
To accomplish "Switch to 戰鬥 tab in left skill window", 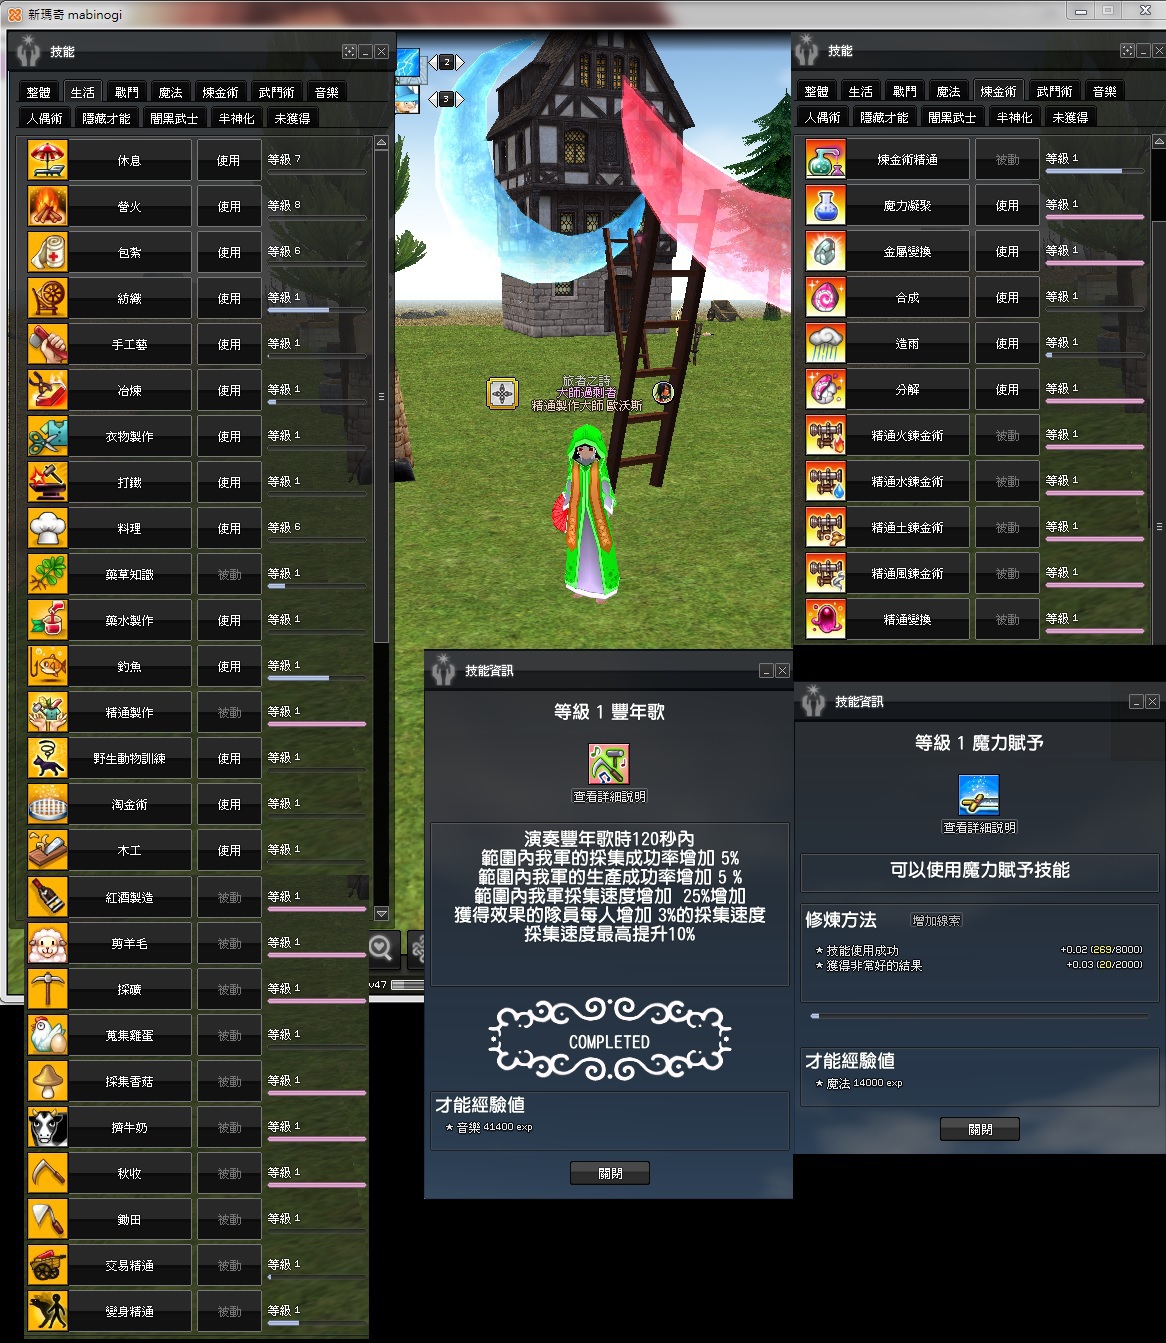I will (127, 92).
